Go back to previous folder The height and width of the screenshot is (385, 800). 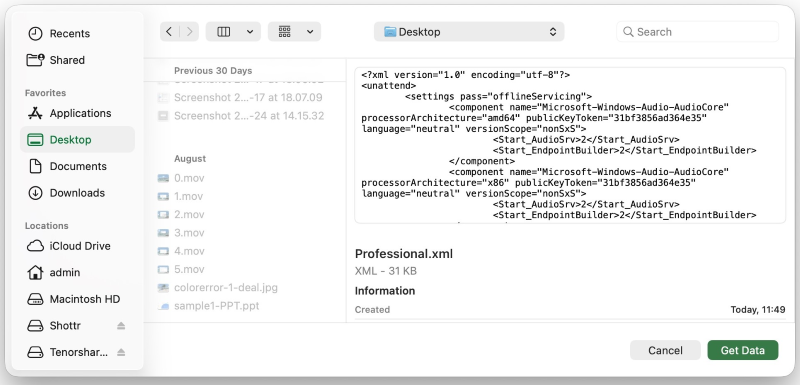169,32
